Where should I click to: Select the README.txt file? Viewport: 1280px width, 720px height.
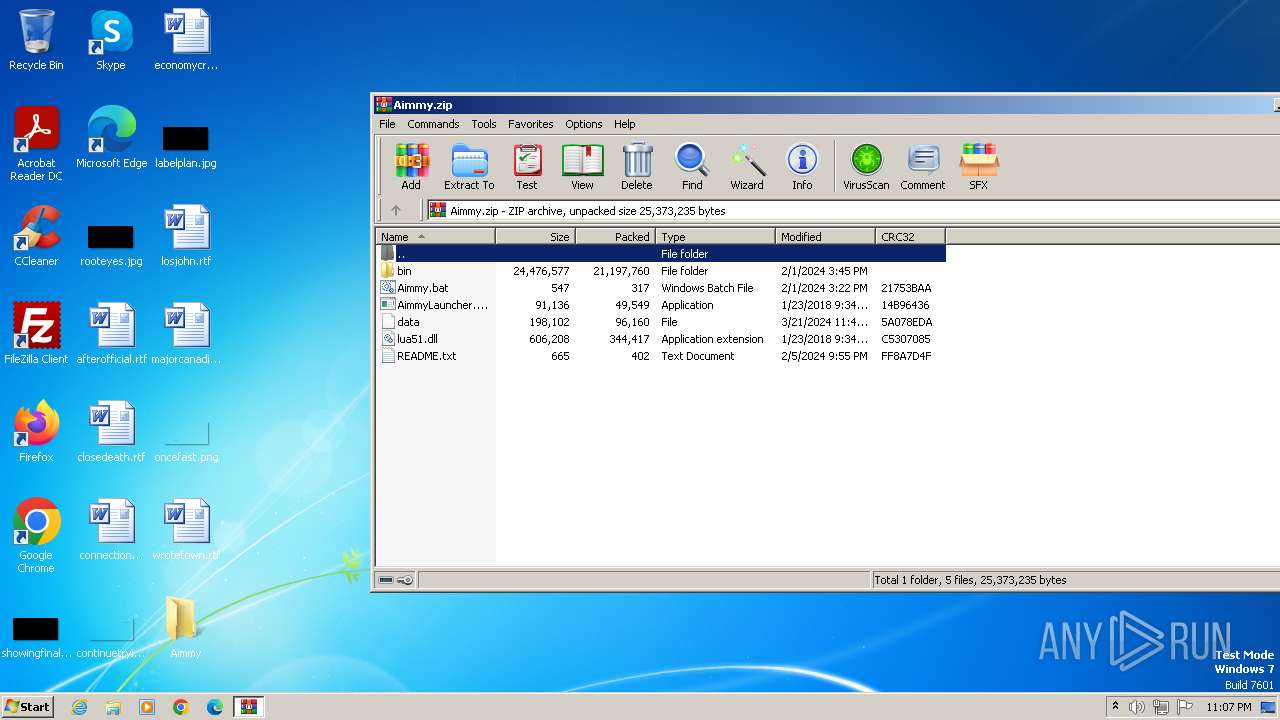point(661,356)
